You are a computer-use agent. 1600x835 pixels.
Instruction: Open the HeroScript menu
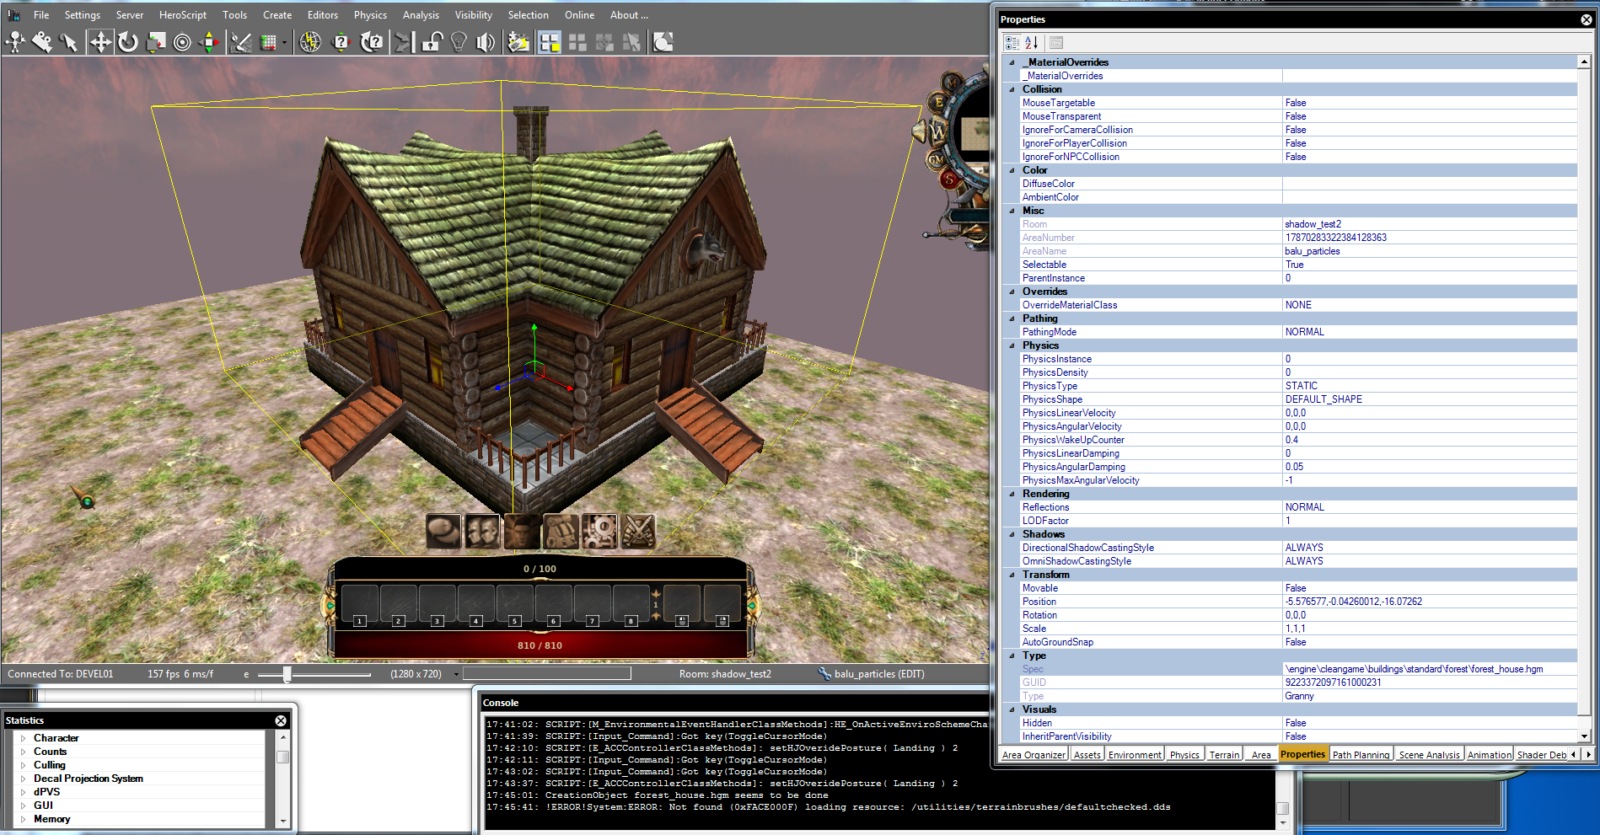coord(182,15)
